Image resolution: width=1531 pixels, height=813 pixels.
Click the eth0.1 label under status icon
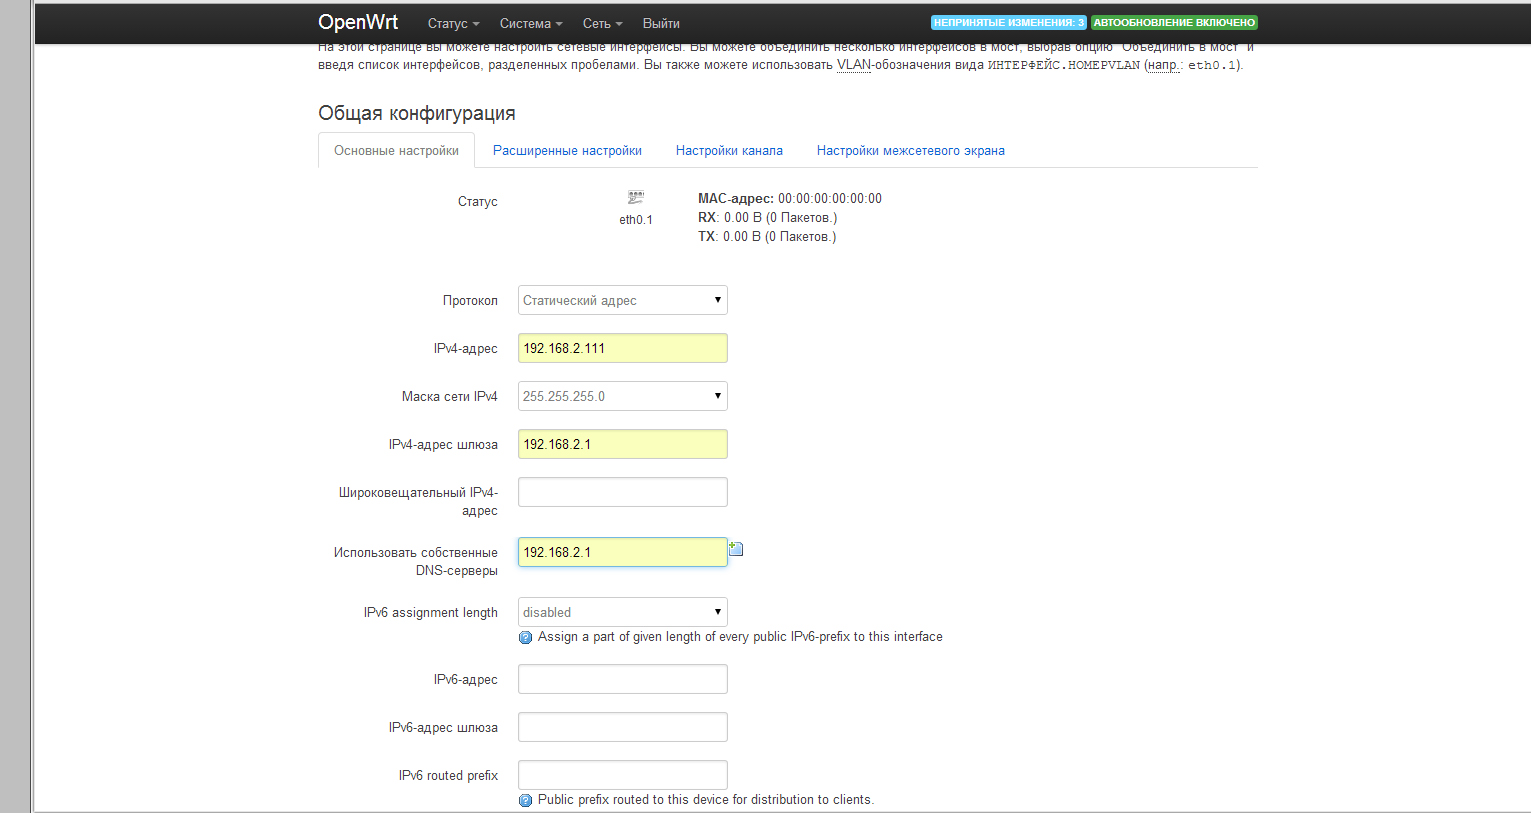point(636,220)
